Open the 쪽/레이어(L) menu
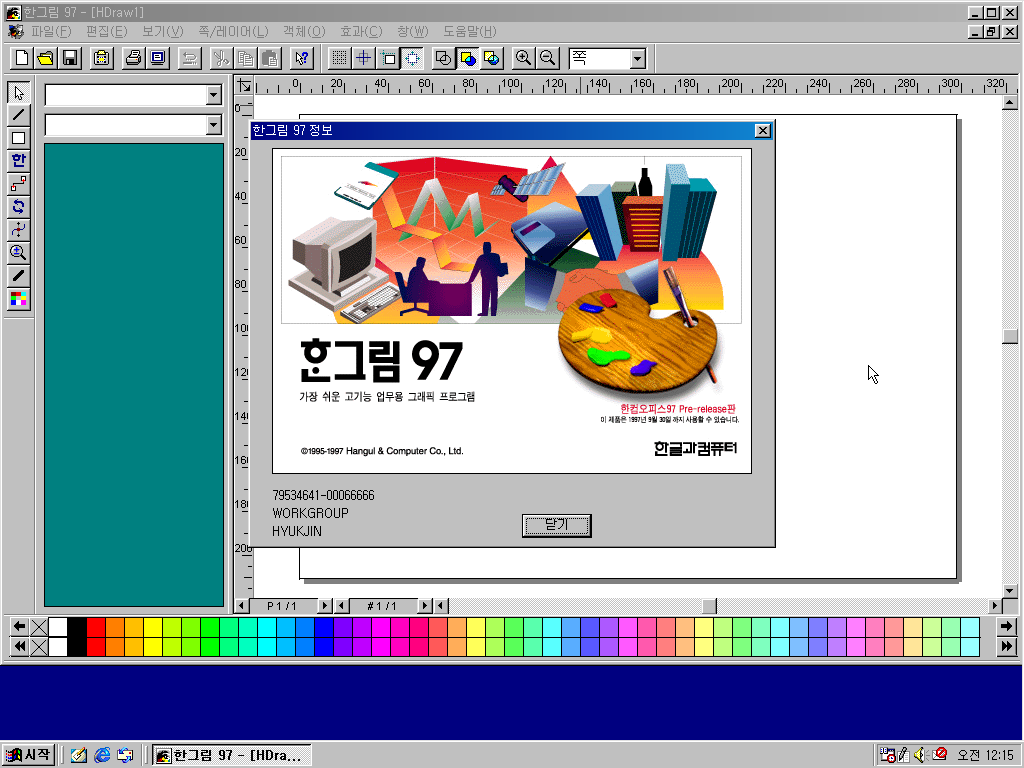1024x768 pixels. (233, 31)
